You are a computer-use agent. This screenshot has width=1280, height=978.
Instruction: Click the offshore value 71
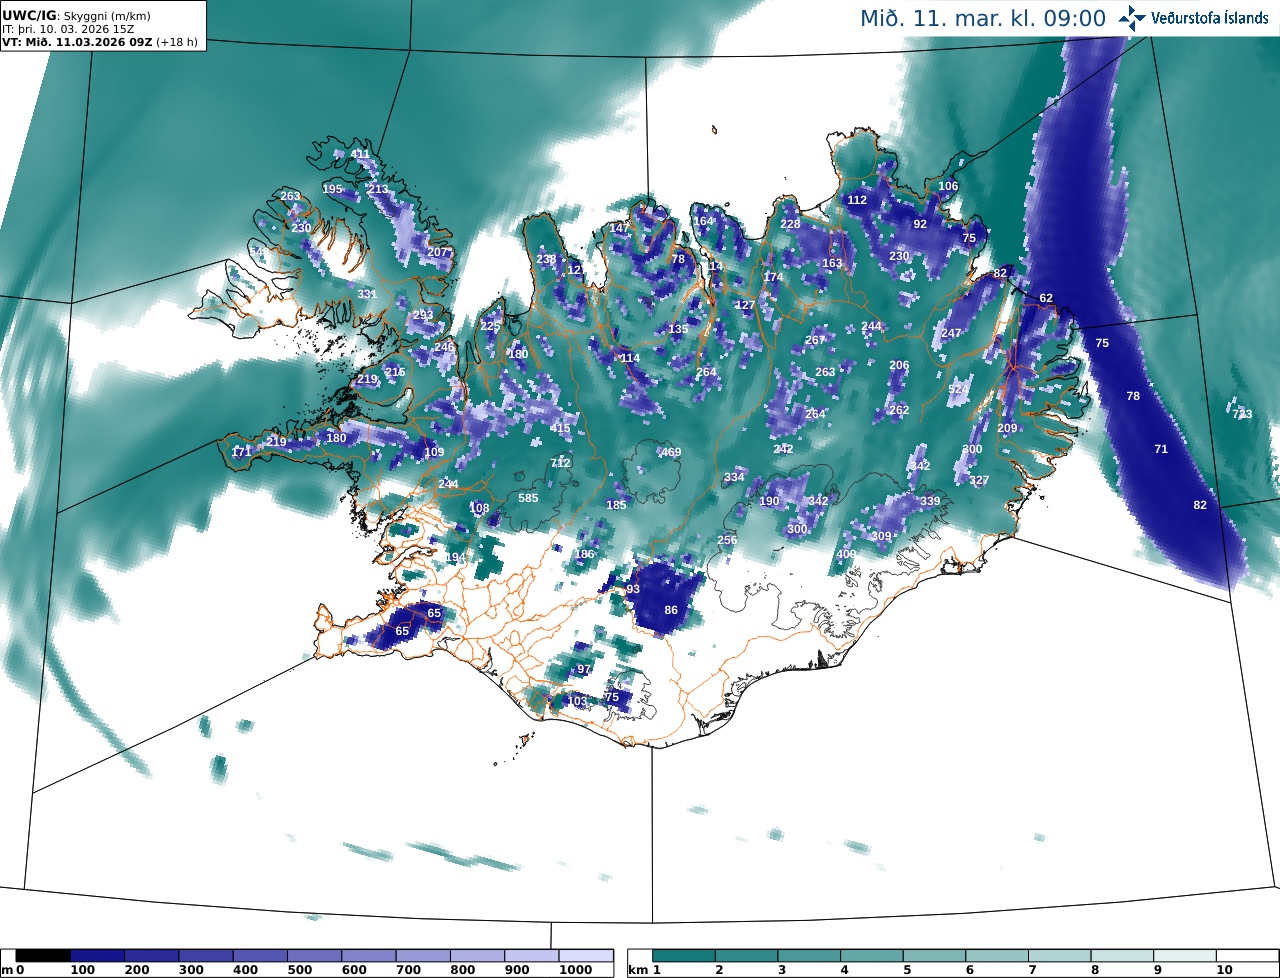pyautogui.click(x=1161, y=449)
